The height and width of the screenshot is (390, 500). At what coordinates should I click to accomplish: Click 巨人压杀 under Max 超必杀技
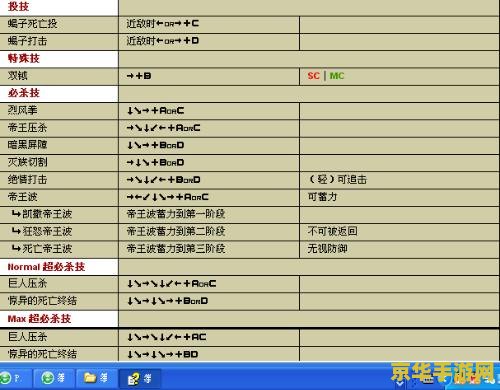point(27,337)
